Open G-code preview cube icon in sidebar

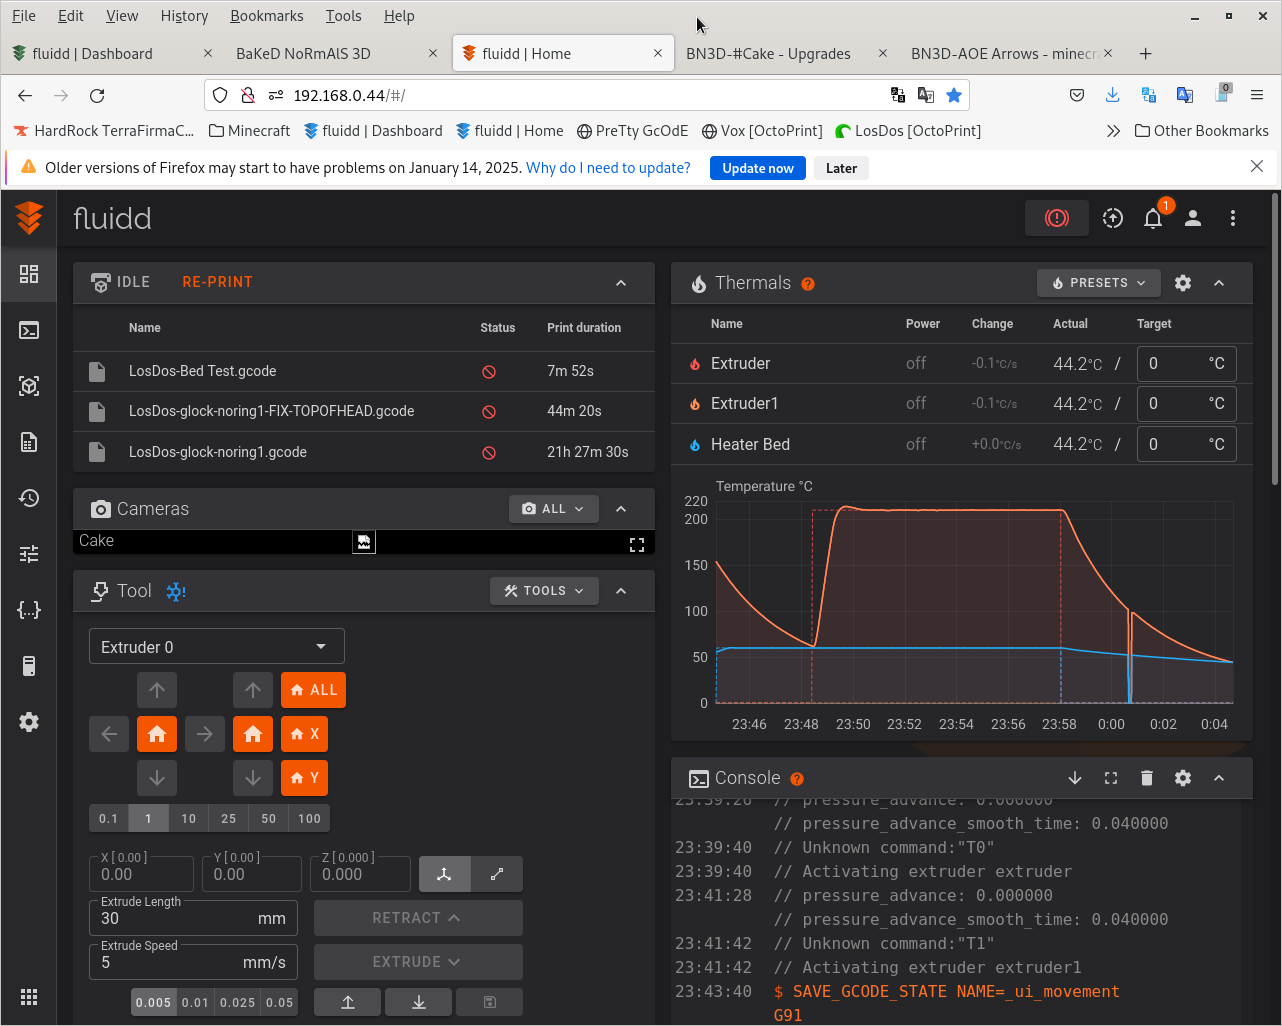coord(29,386)
